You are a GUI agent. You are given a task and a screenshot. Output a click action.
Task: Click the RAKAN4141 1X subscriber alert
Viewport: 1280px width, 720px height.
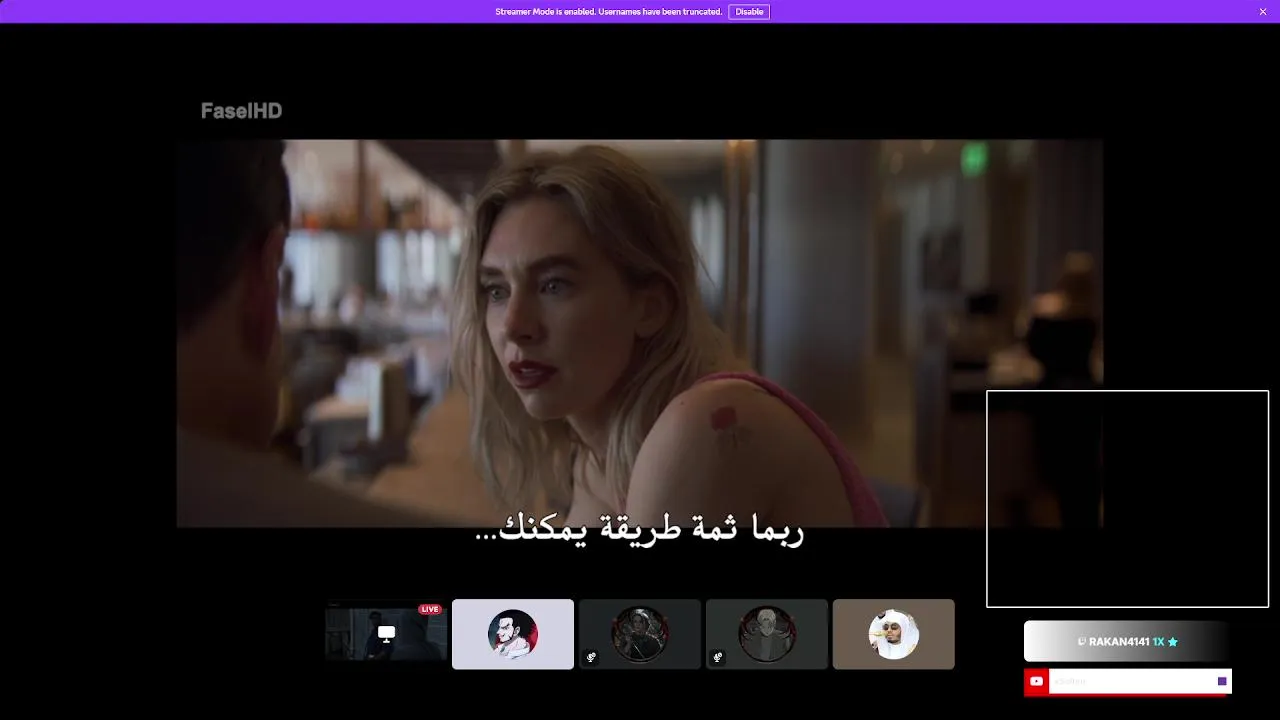[x=1127, y=642]
